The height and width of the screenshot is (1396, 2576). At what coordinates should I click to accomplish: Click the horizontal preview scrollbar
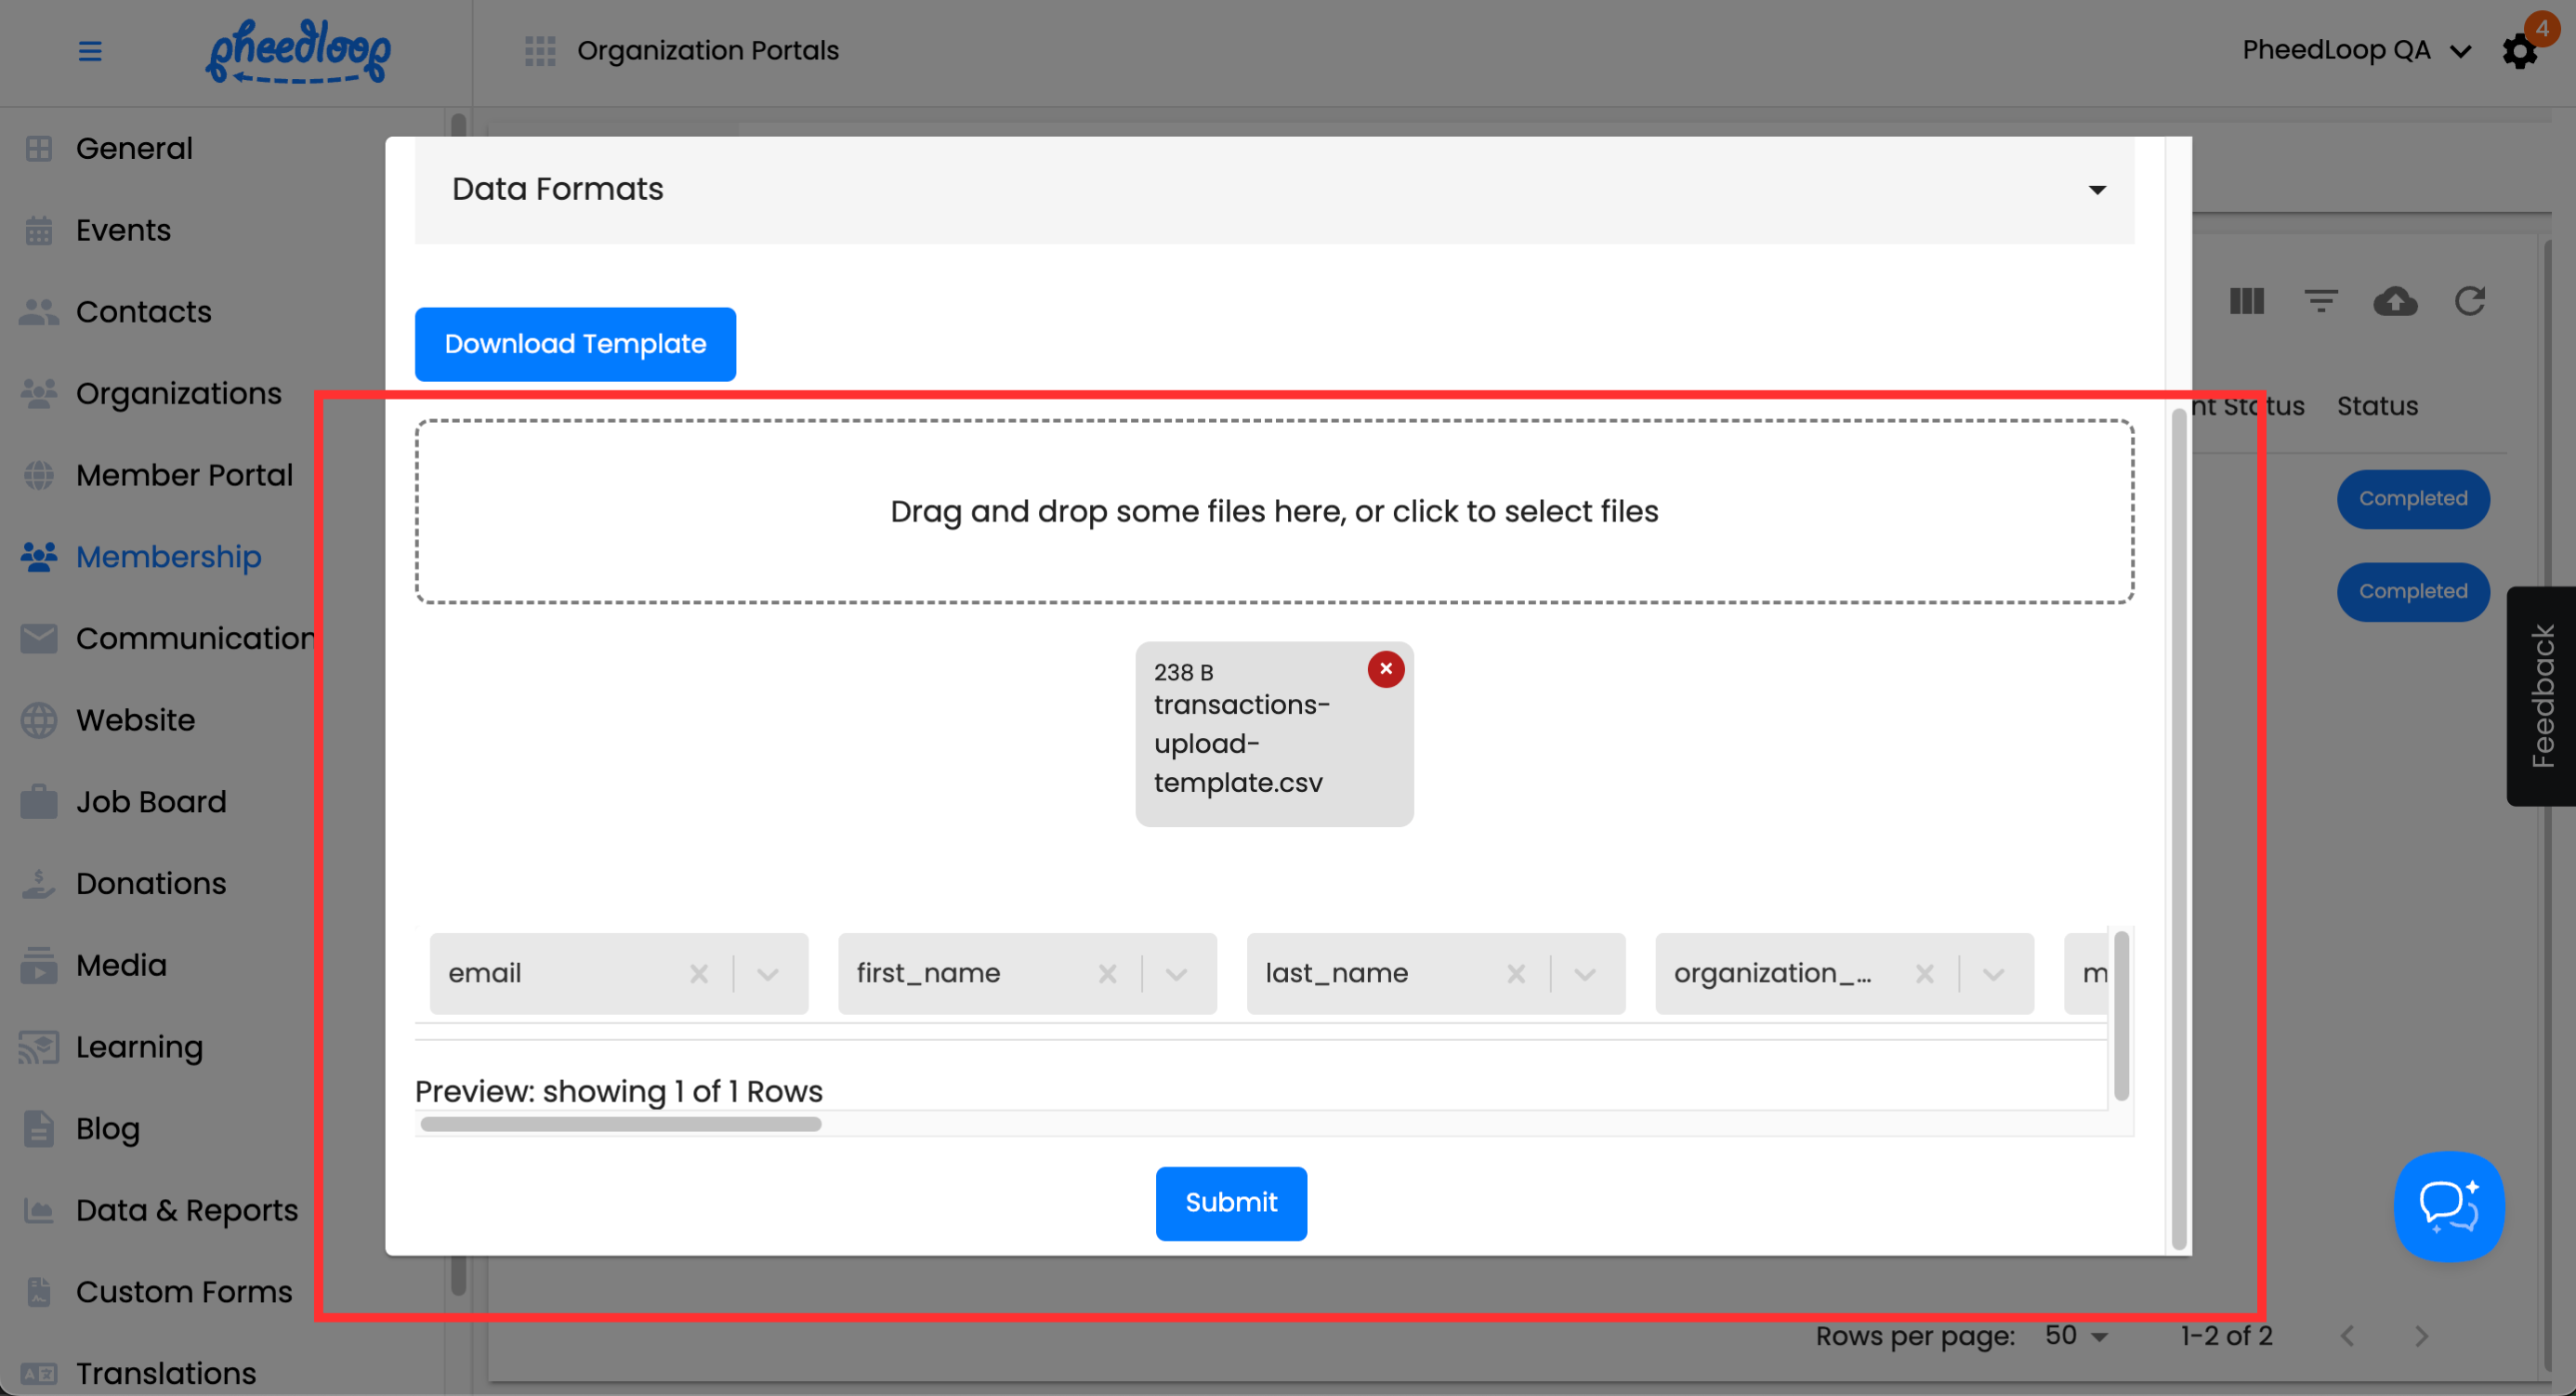(620, 1124)
